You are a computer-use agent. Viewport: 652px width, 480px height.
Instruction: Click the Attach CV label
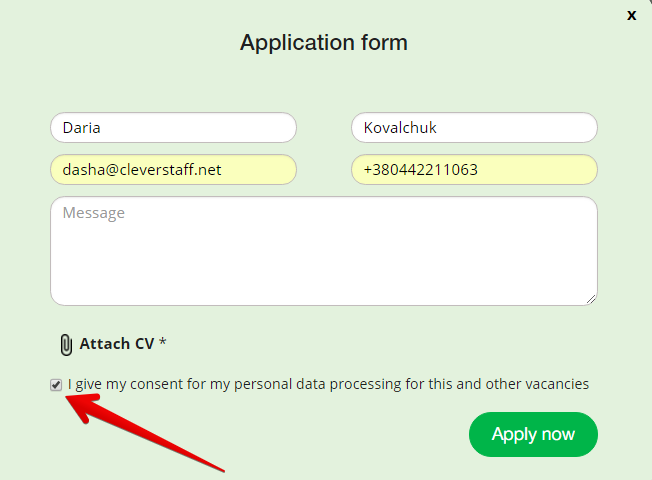click(x=117, y=344)
